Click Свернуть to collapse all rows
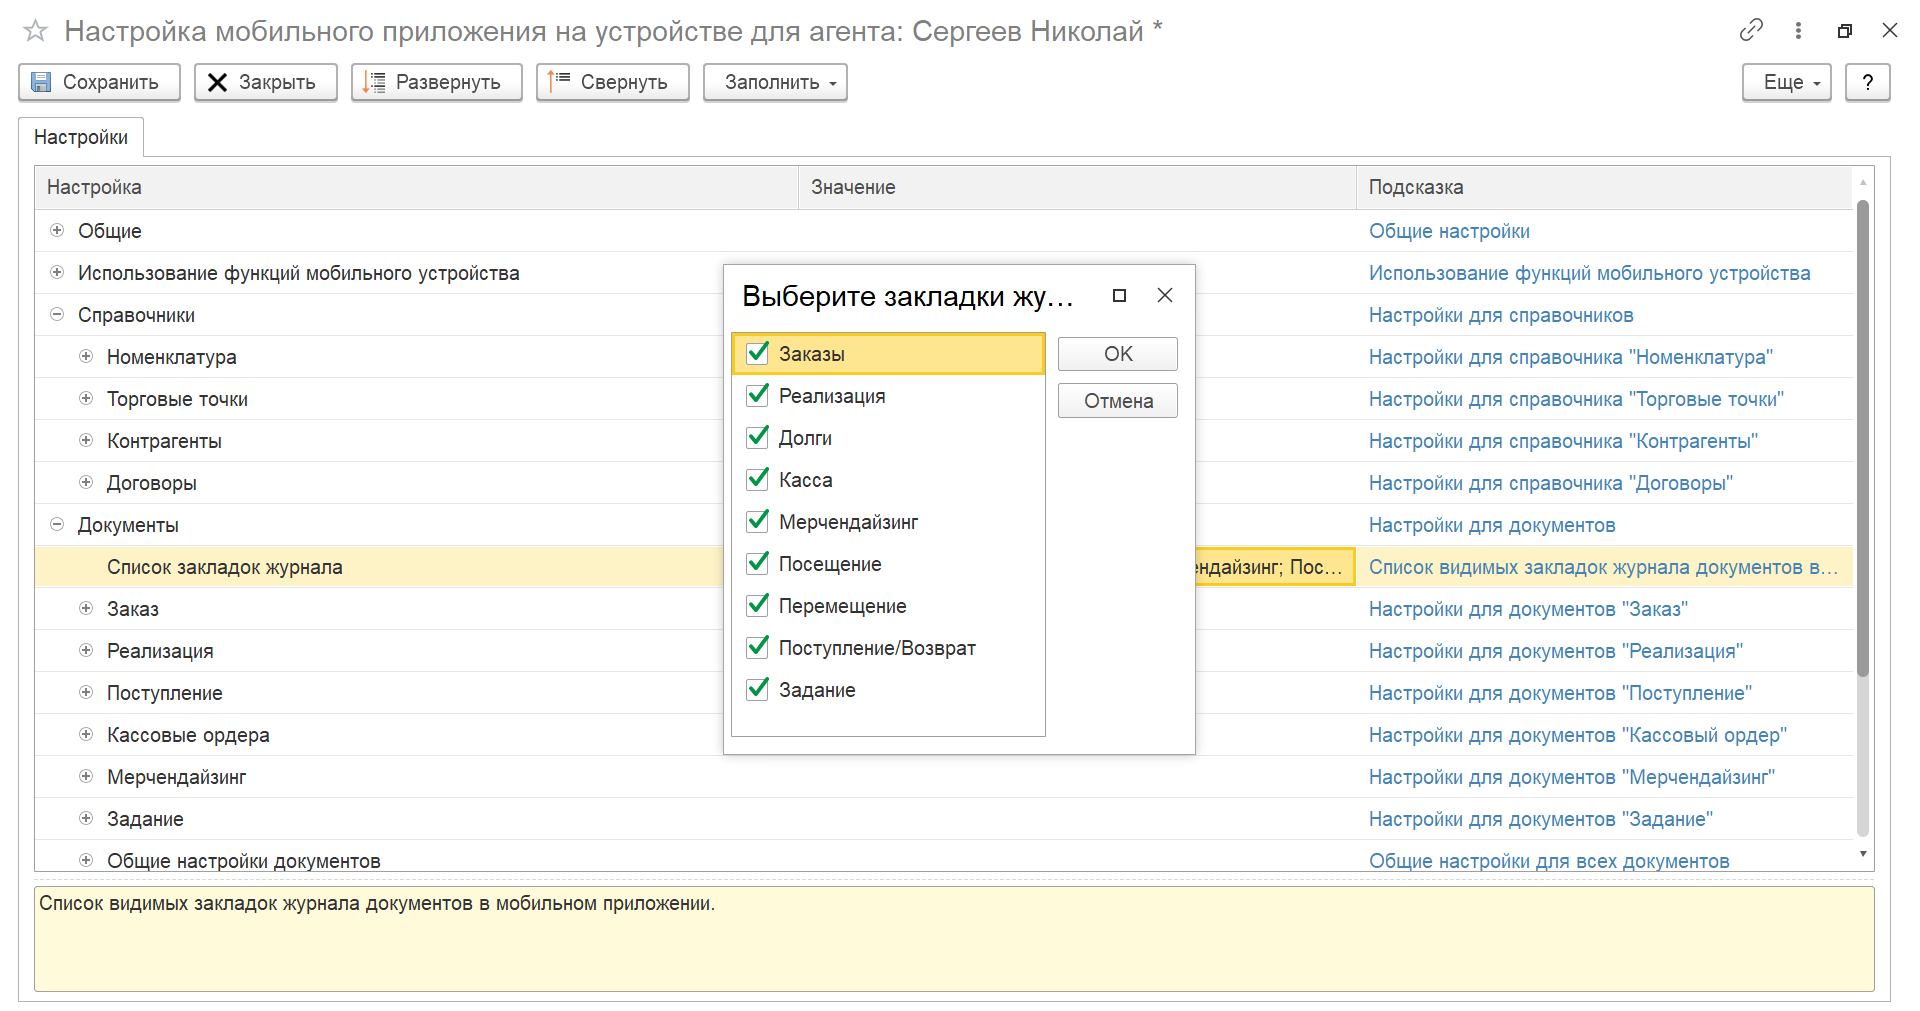This screenshot has height=1011, width=1920. point(612,82)
